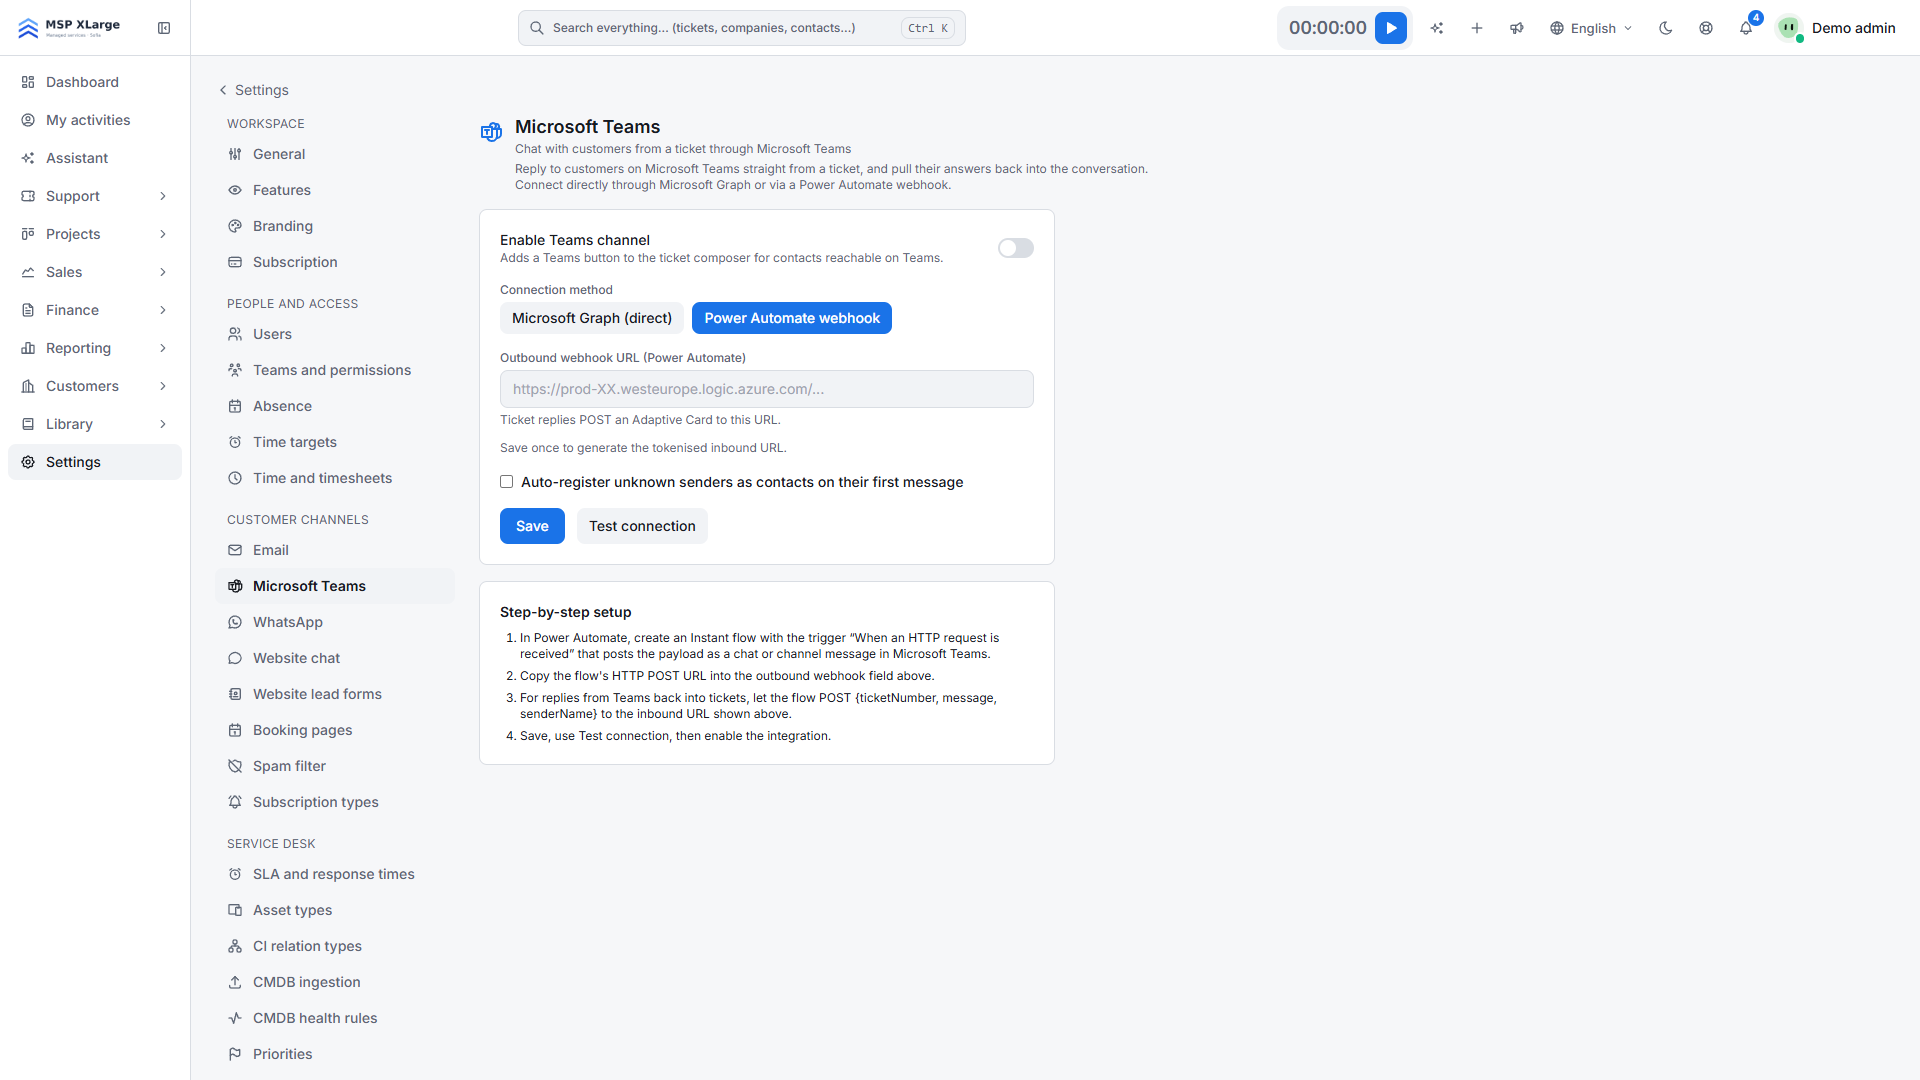Screen dimensions: 1920x1080
Task: Click the plus create-new icon
Action: [x=1477, y=28]
